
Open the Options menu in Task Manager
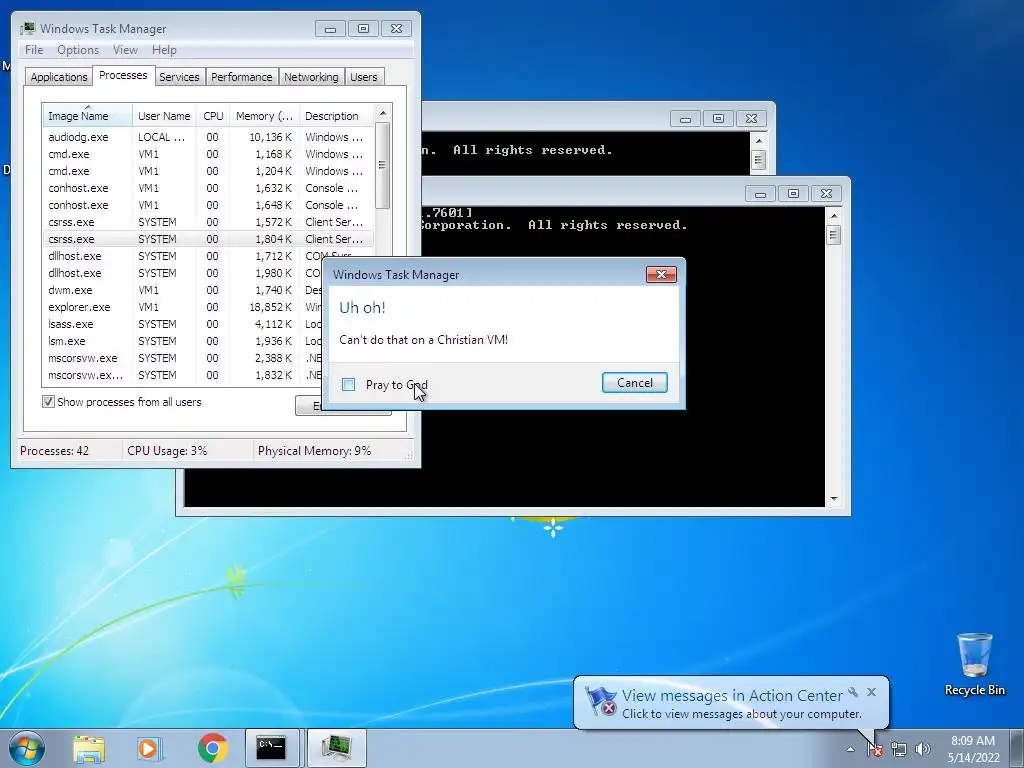78,50
